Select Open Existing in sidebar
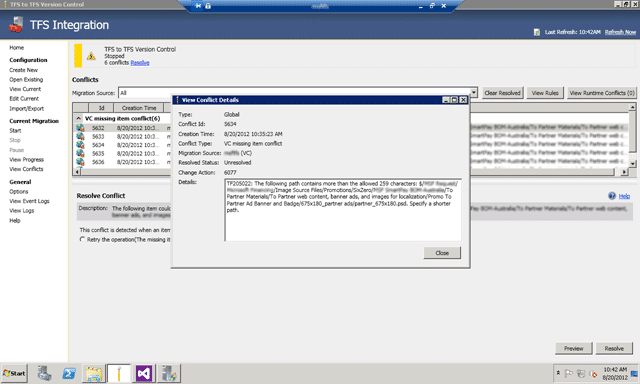 pos(26,80)
